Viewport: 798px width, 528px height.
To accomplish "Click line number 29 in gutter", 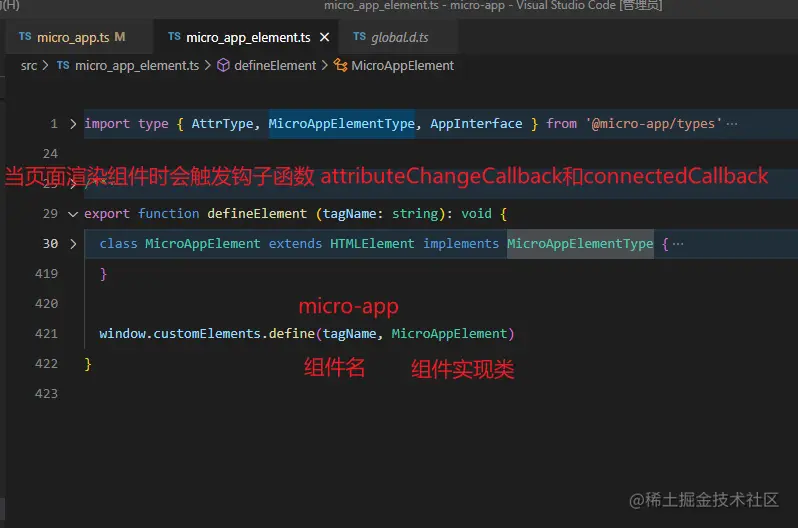I will pyautogui.click(x=50, y=214).
